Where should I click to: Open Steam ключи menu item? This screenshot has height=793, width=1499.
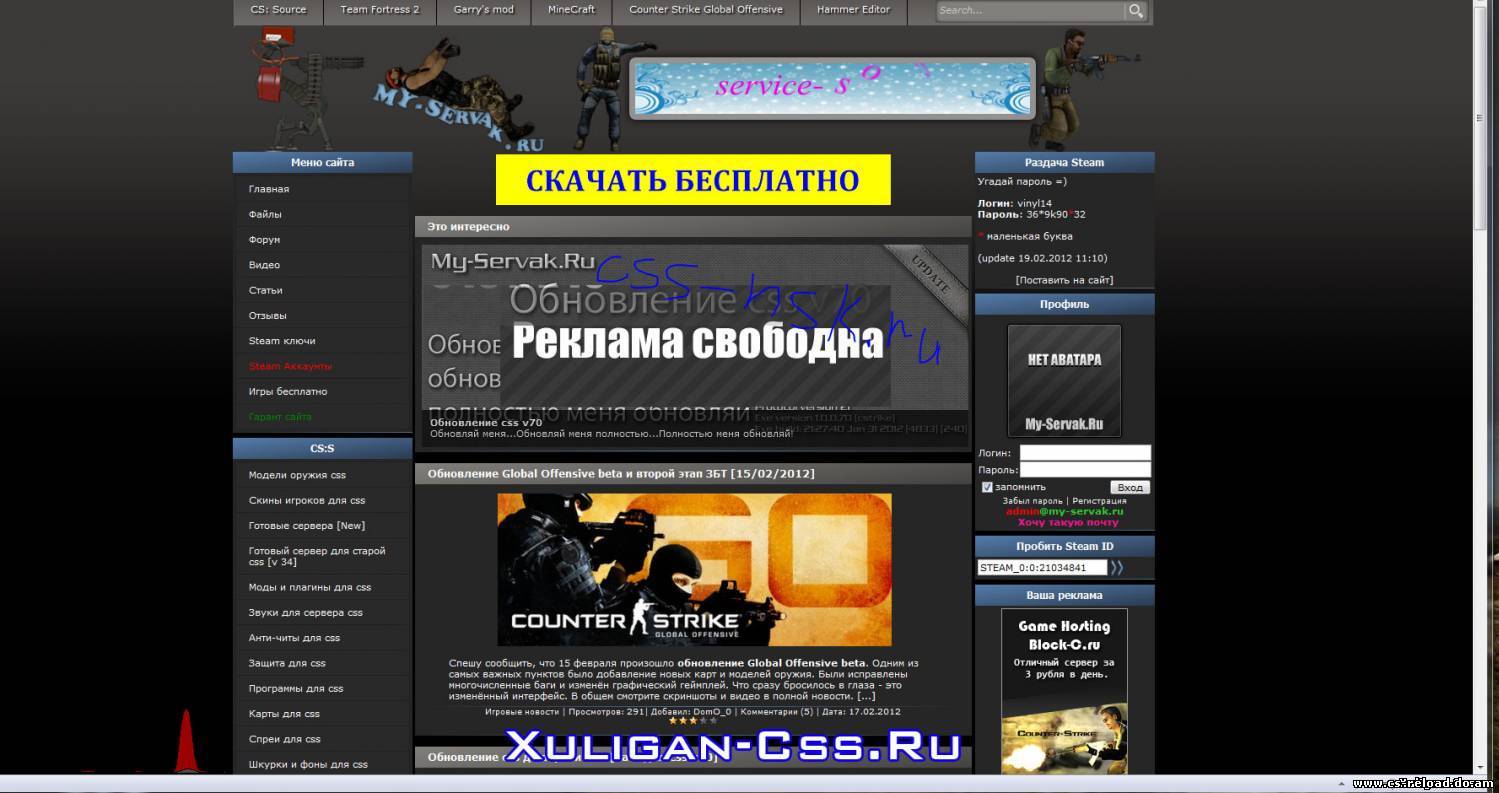tap(282, 341)
